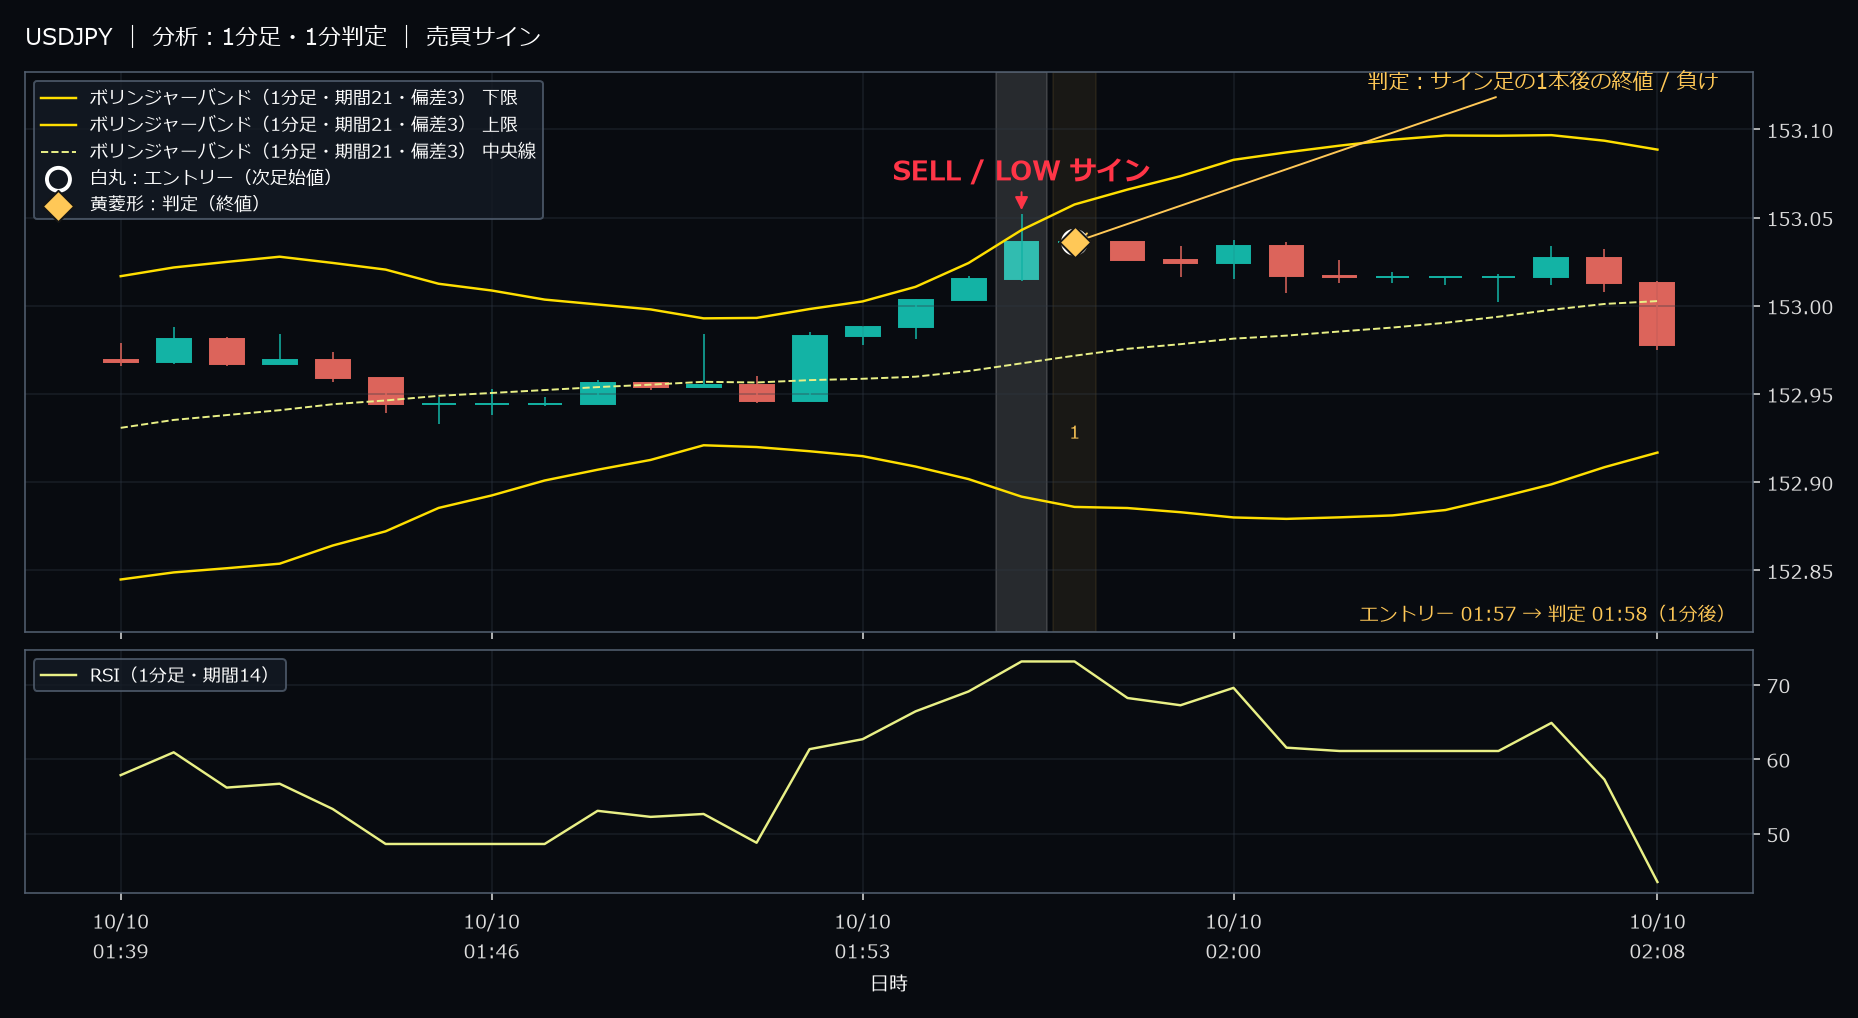Click the yellow diamond judgment legend marker
The image size is (1858, 1018).
coord(59,205)
